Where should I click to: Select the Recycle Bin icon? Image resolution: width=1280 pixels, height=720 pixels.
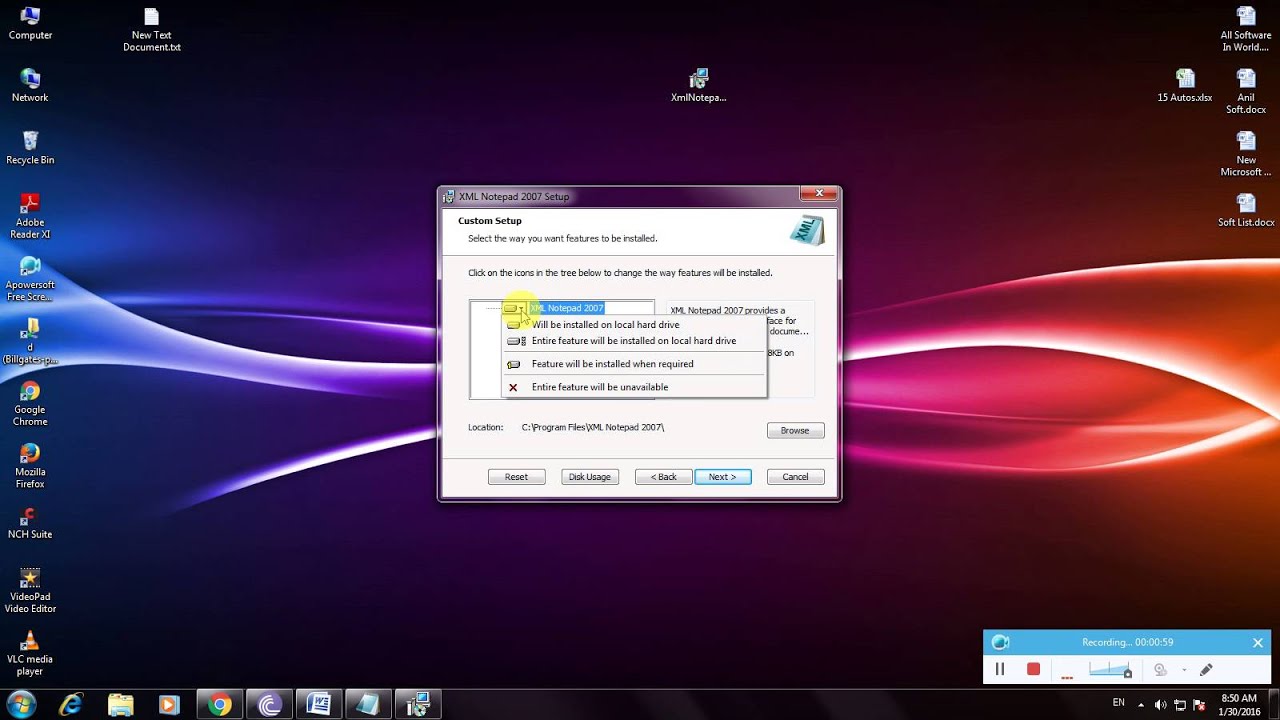click(30, 147)
